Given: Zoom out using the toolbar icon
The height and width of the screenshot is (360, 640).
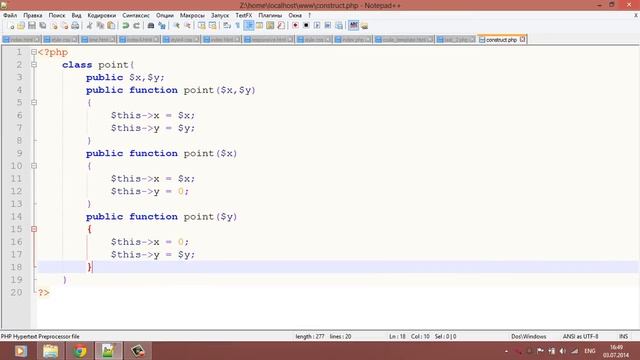Looking at the screenshot, I should [187, 26].
